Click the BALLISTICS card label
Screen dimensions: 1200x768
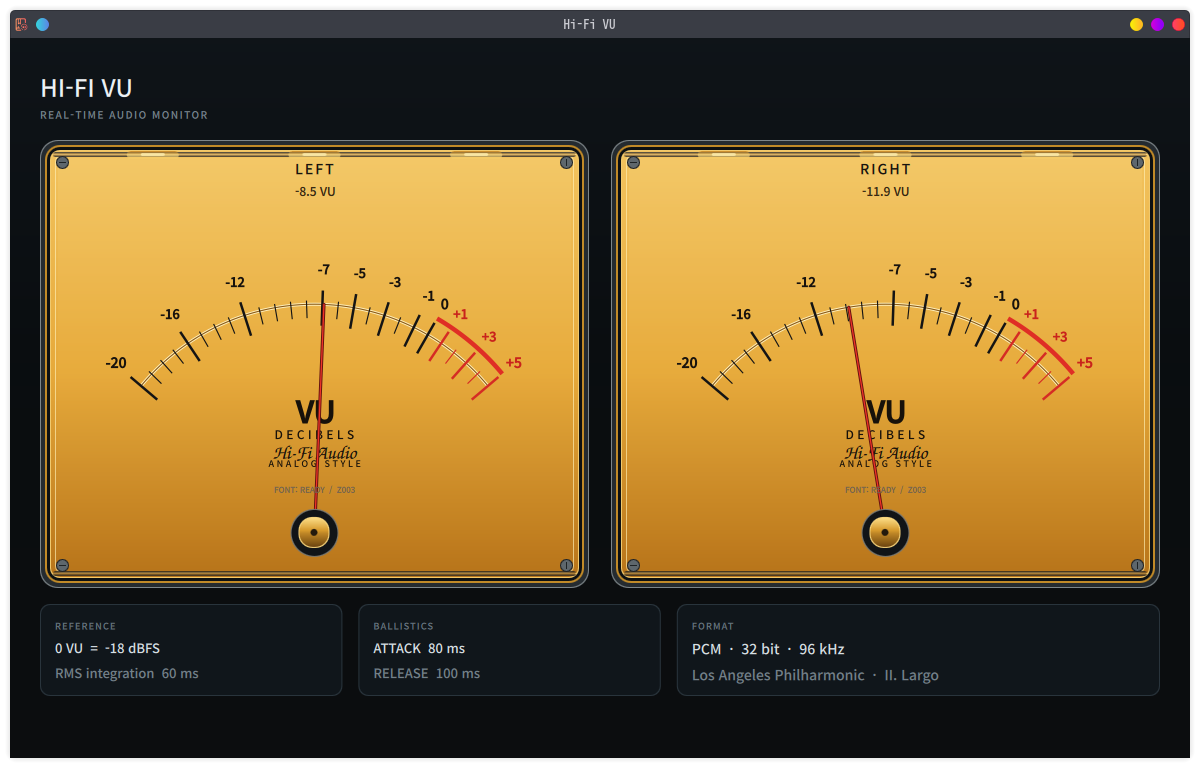(x=404, y=626)
